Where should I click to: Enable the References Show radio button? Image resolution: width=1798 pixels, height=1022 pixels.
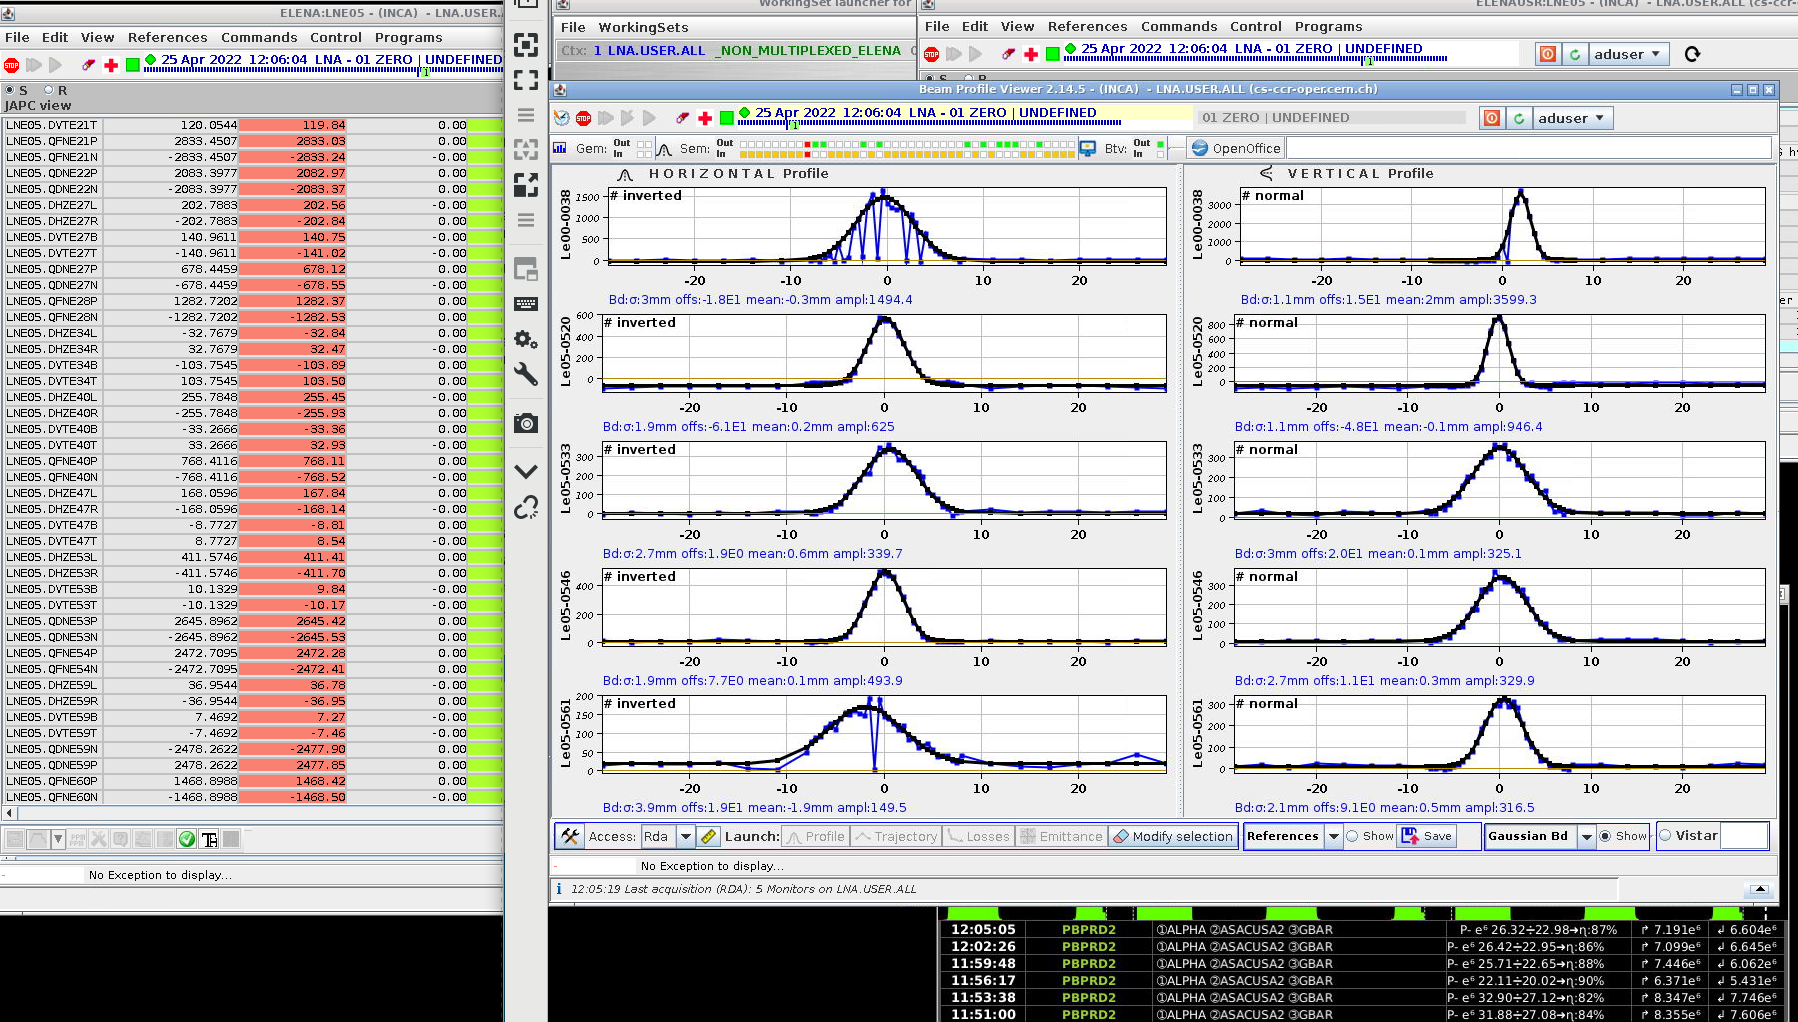click(1353, 836)
